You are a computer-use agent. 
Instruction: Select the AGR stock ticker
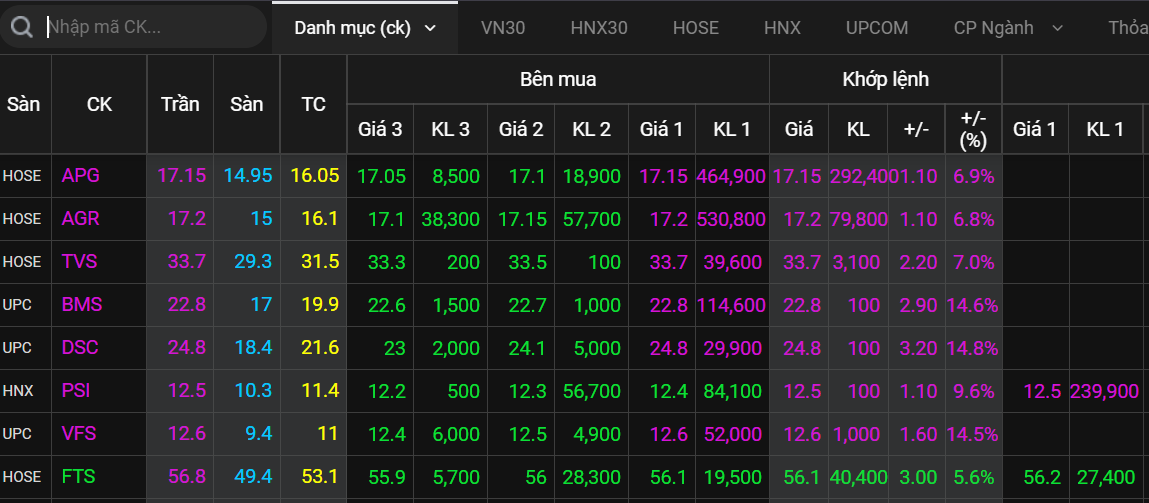click(x=81, y=218)
